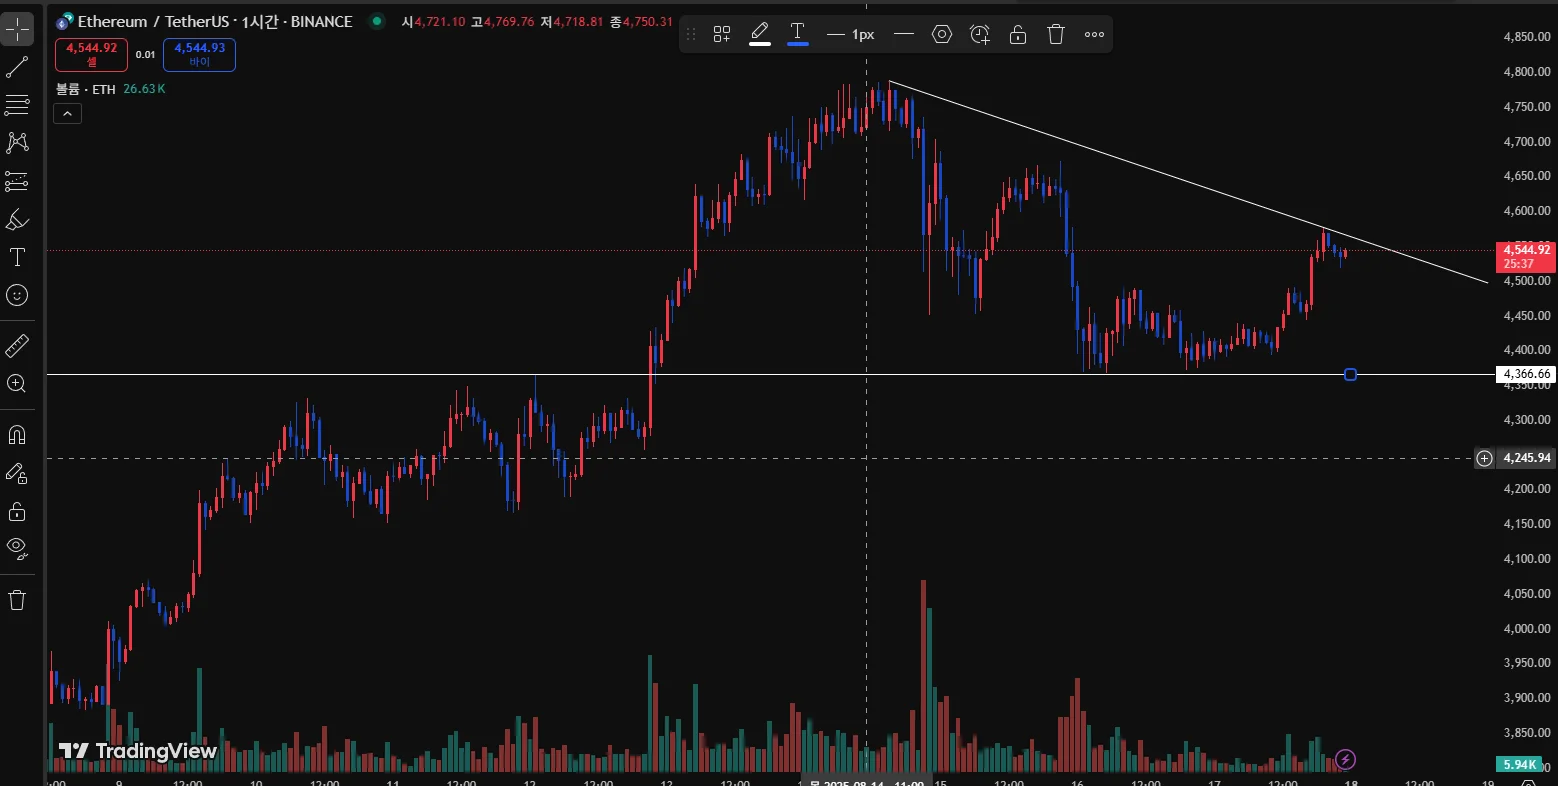Image resolution: width=1558 pixels, height=786 pixels.
Task: Select the brush drawing tool
Action: point(17,219)
